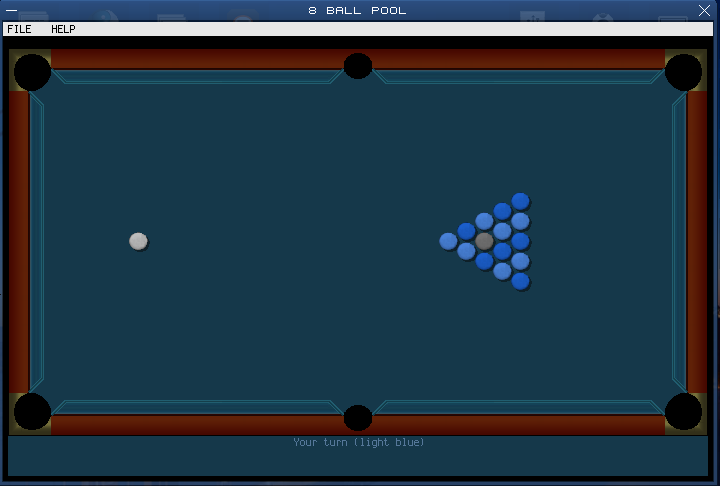Image resolution: width=720 pixels, height=486 pixels.
Task: Click the "Your turn (light blue)" status text
Action: tap(358, 442)
